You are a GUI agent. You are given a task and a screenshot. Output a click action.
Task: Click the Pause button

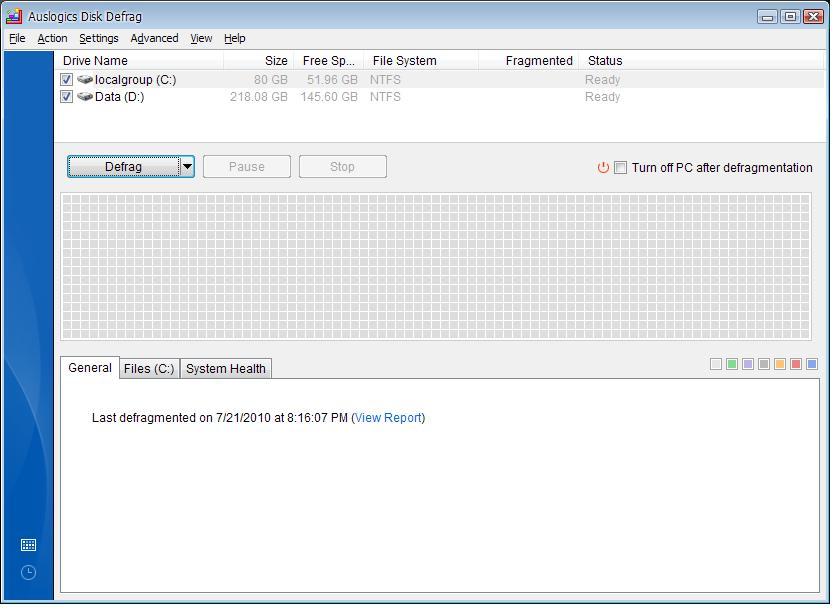pos(247,166)
